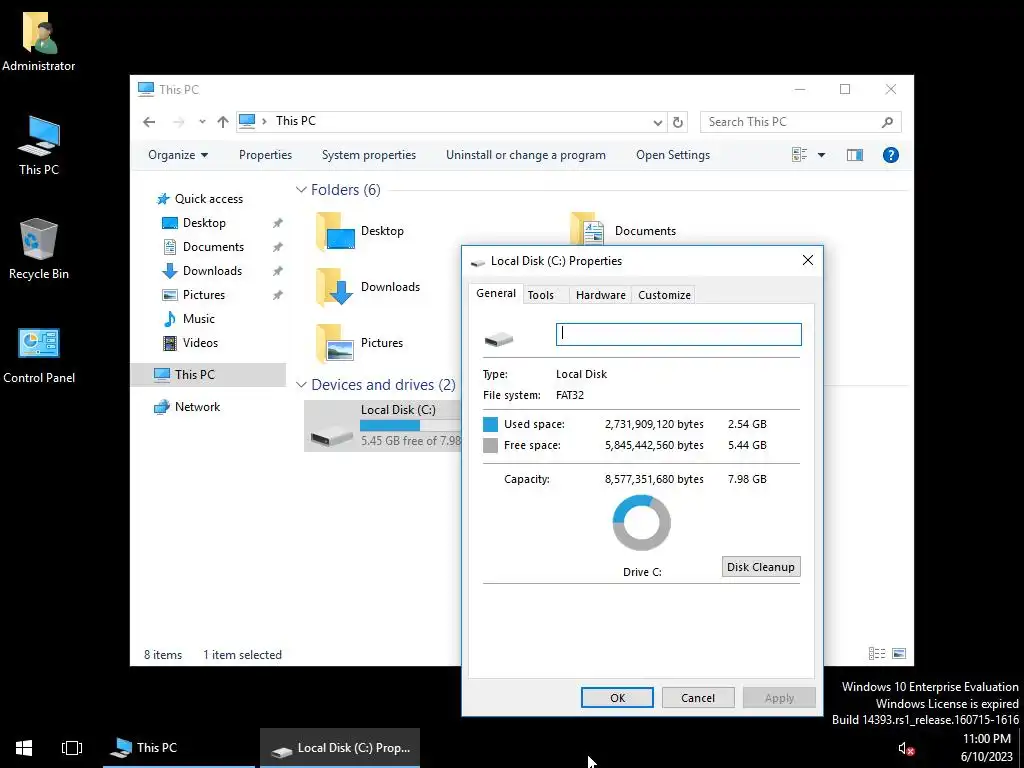Click Cancel in the Properties dialog
This screenshot has width=1024, height=768.
[x=697, y=697]
